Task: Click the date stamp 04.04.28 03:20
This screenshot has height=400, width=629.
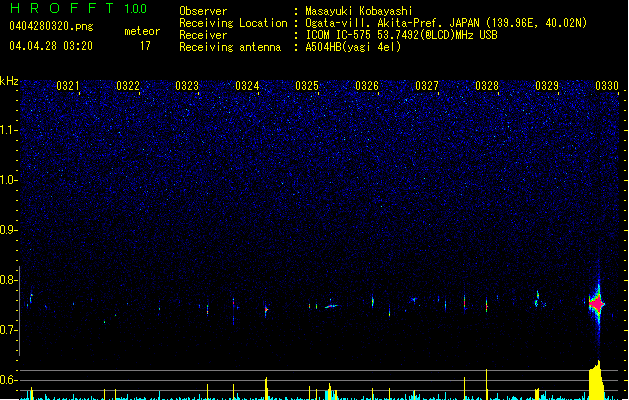Action: 51,46
